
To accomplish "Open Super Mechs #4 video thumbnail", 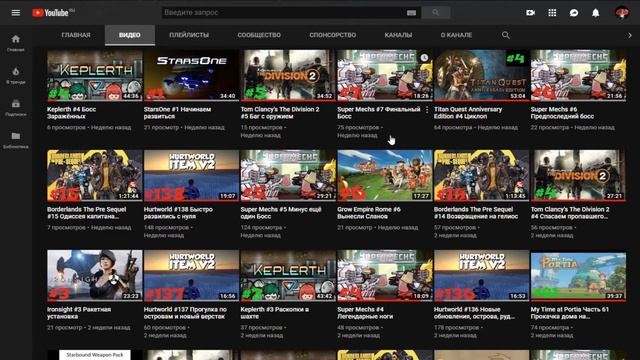I will pos(385,276).
